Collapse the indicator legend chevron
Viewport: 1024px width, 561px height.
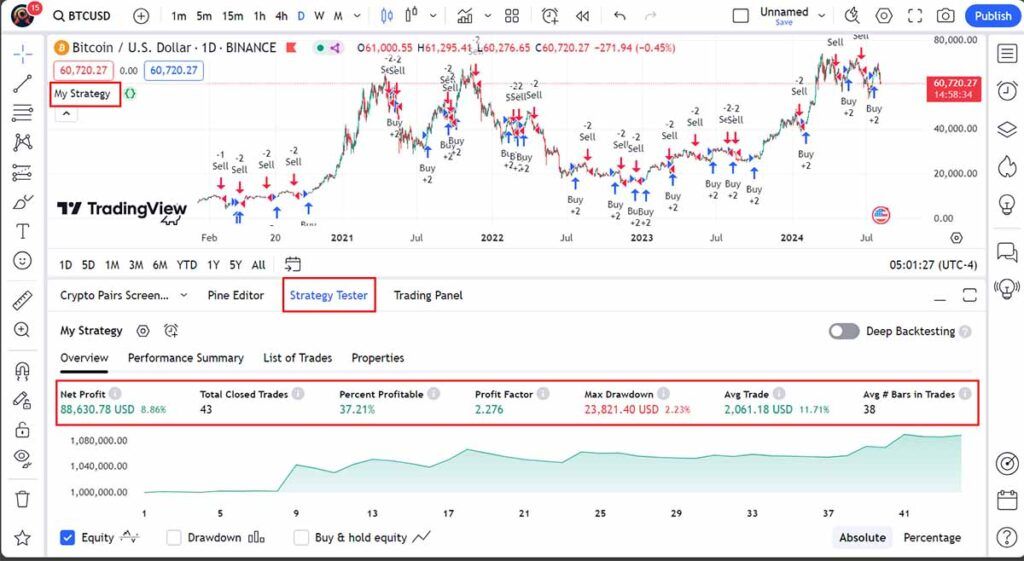point(64,114)
